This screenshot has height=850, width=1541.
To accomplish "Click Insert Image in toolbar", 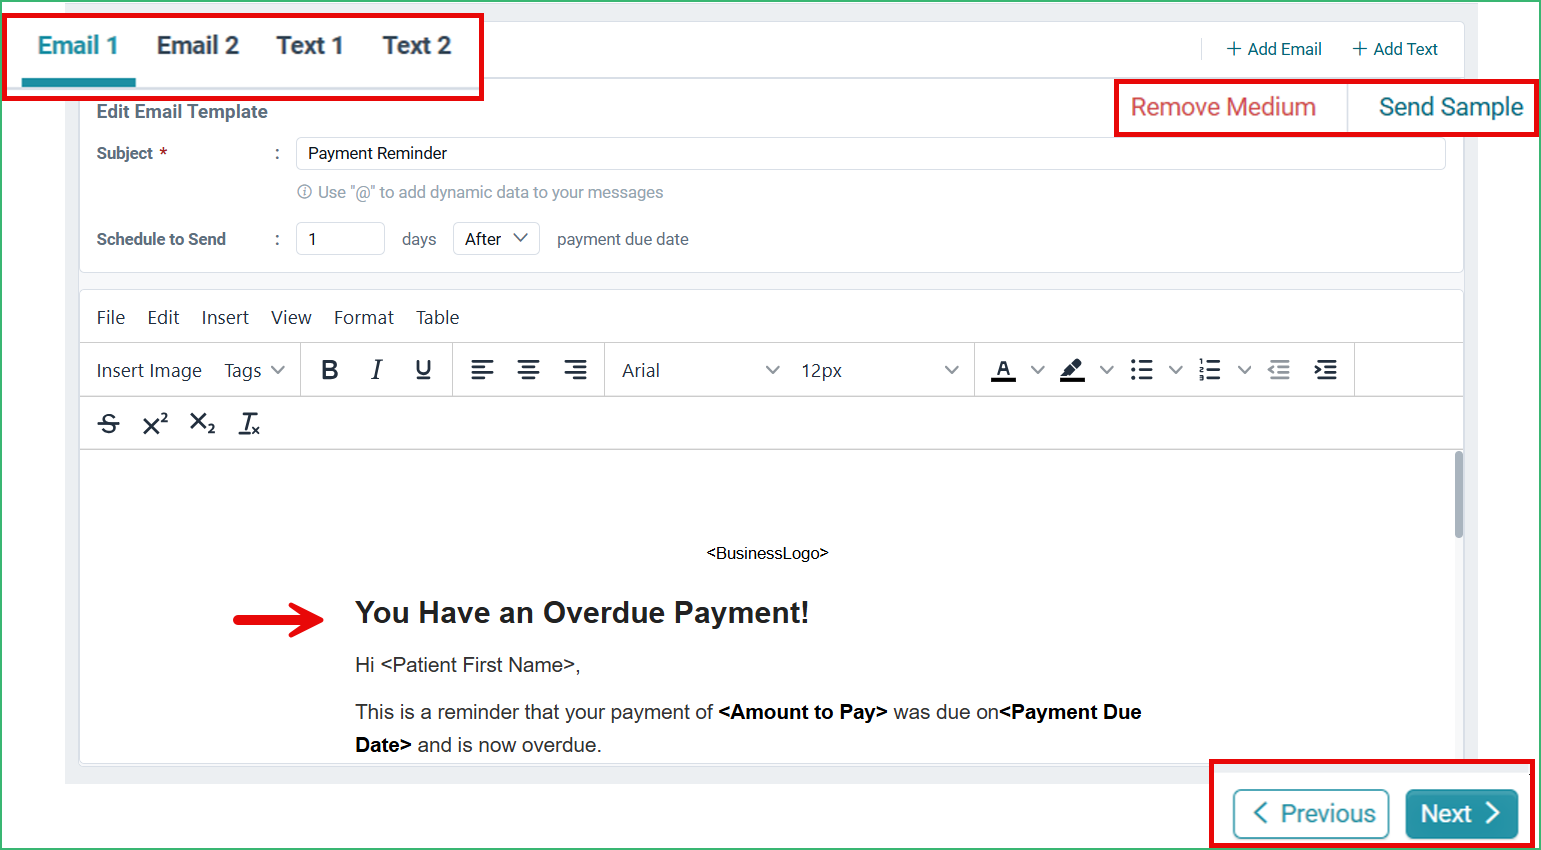I will tap(149, 370).
